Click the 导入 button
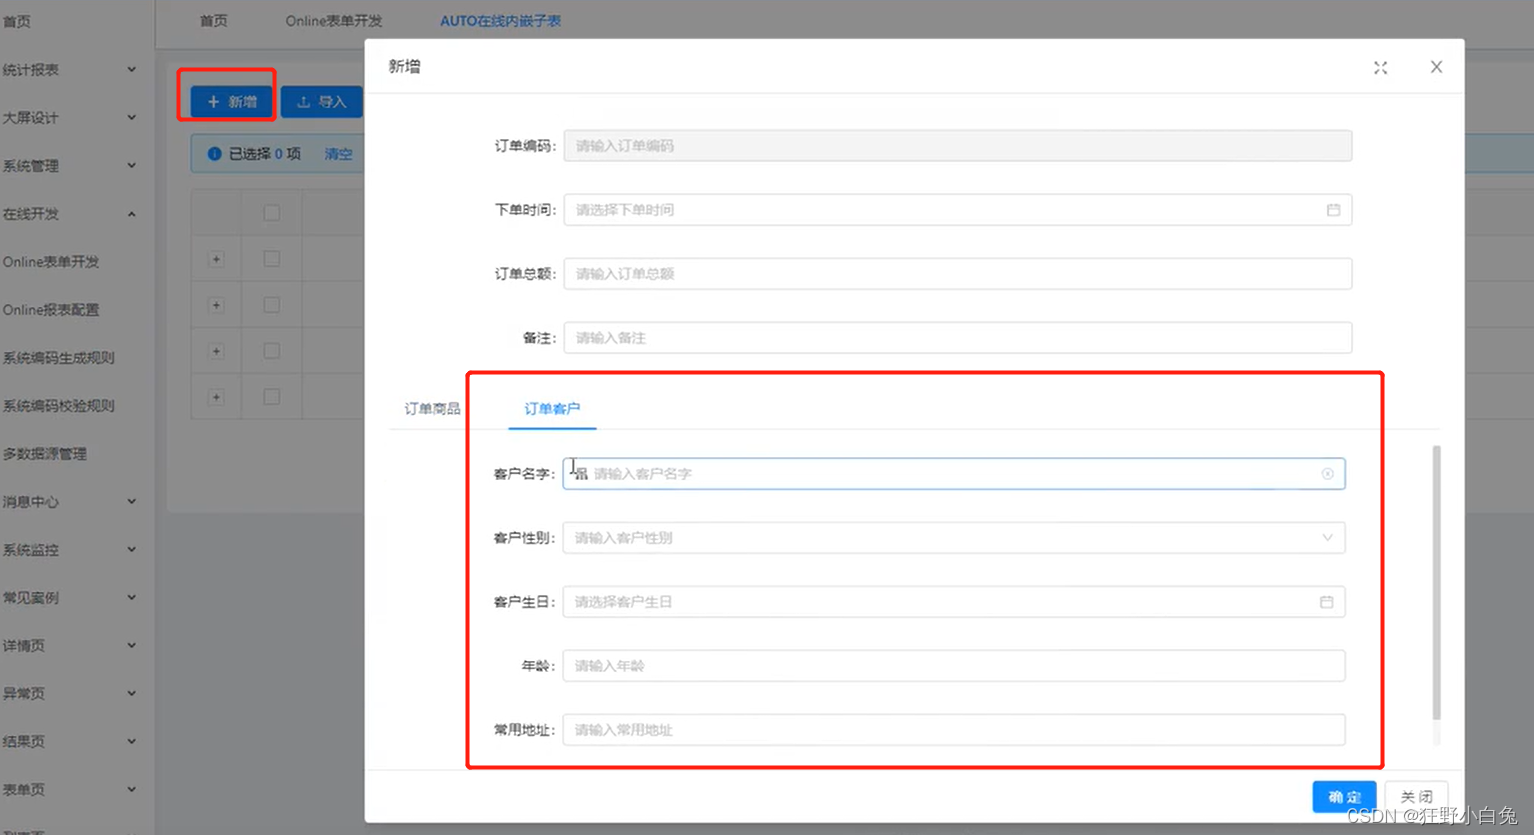 (321, 102)
